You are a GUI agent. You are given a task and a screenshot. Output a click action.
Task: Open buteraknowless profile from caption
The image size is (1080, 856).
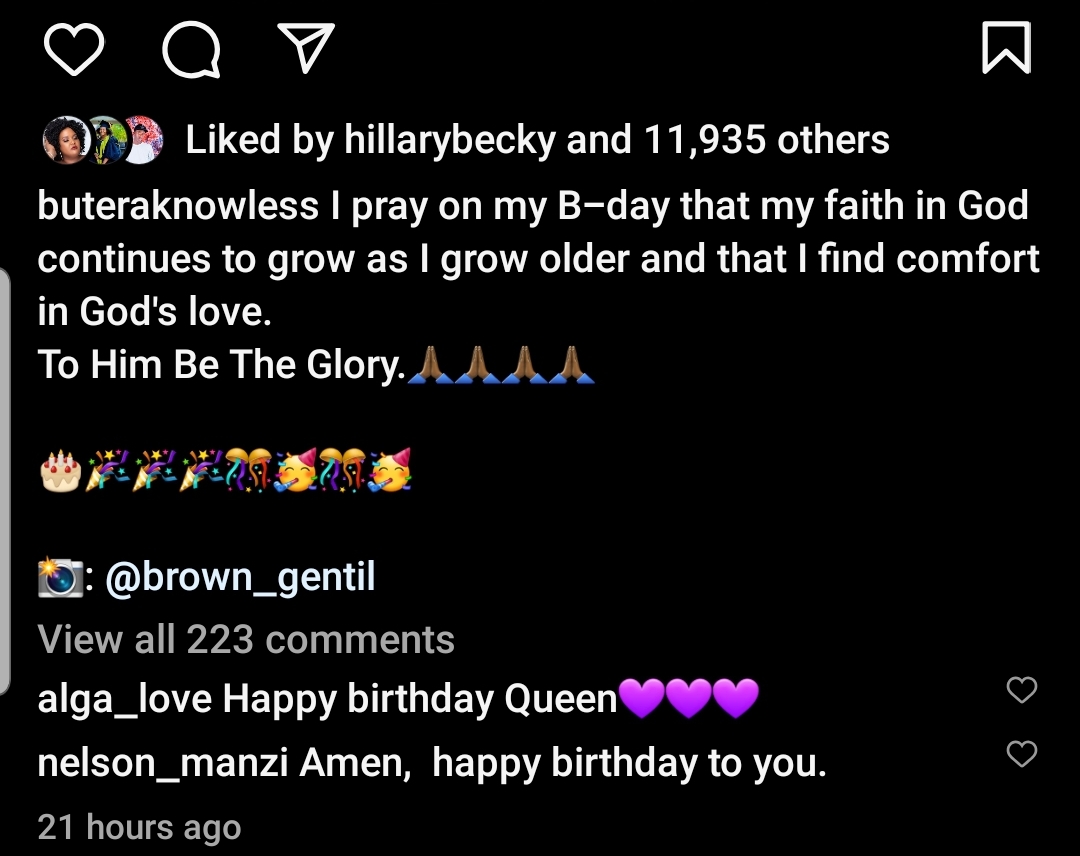pos(178,206)
